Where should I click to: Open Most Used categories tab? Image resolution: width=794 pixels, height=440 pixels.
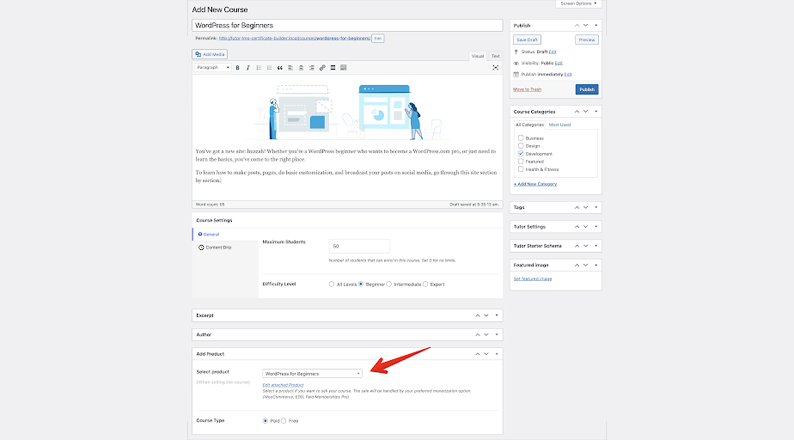click(x=560, y=125)
